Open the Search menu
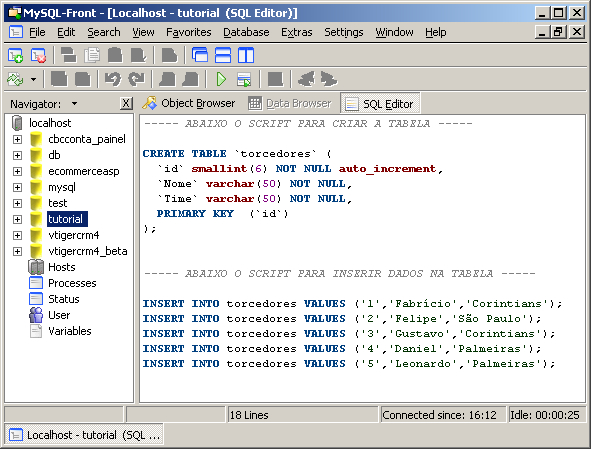This screenshot has height=449, width=591. (104, 32)
